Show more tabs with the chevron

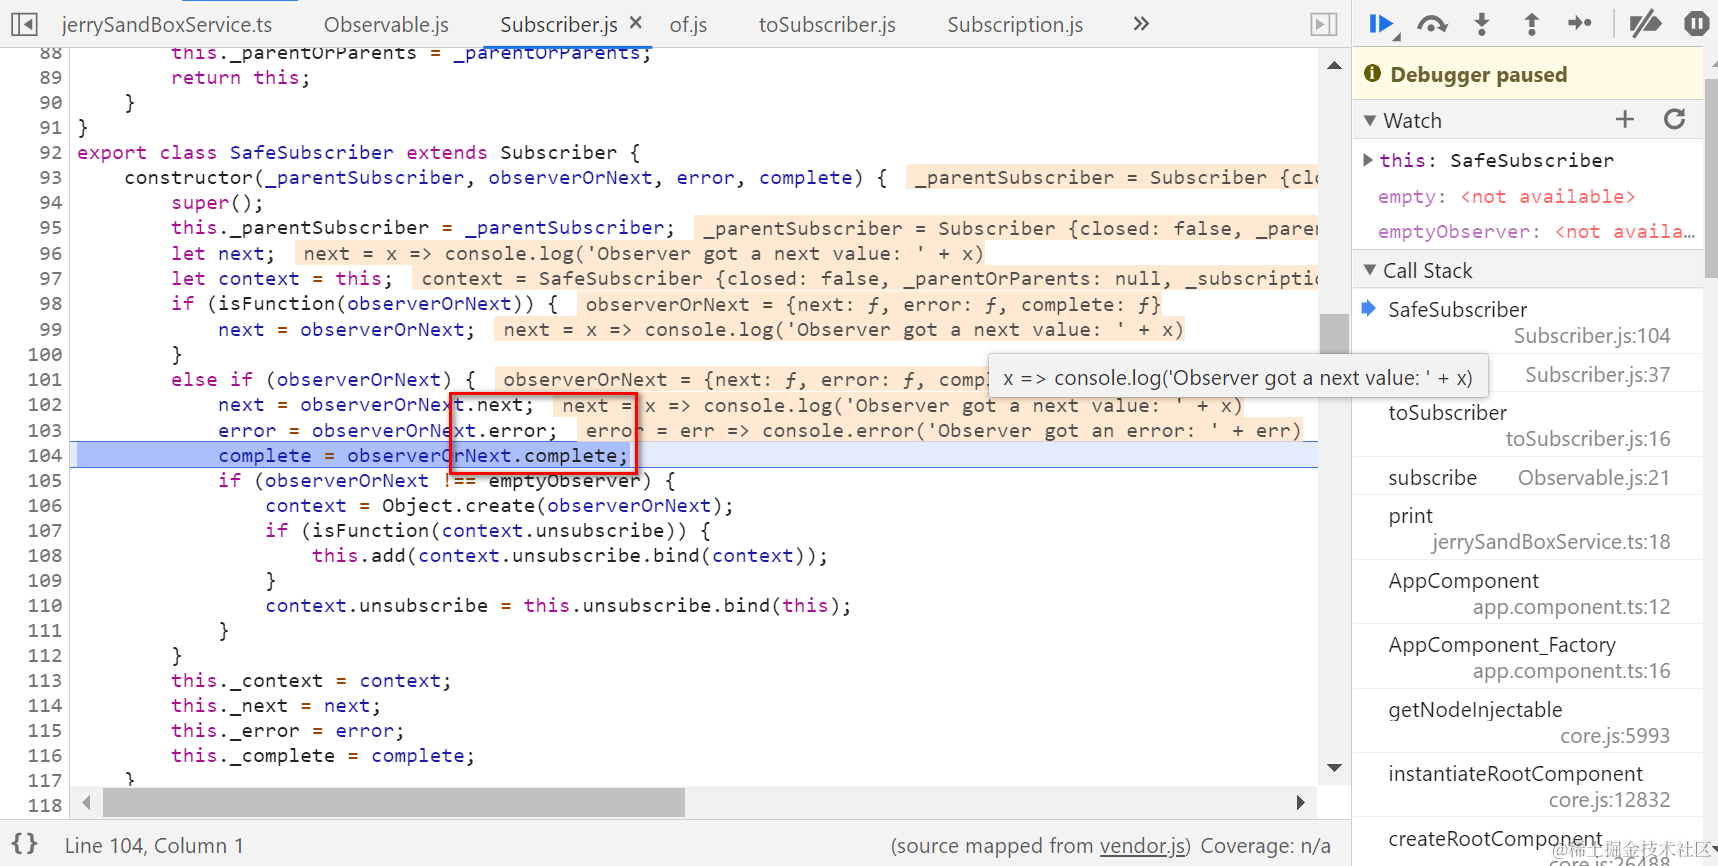[1141, 24]
